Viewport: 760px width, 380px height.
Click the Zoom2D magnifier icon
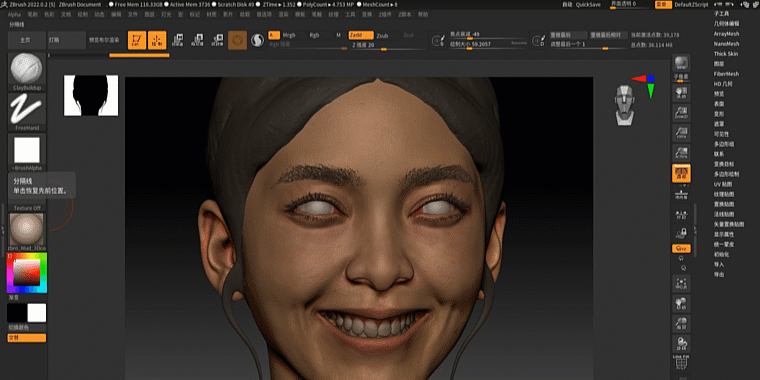click(681, 113)
